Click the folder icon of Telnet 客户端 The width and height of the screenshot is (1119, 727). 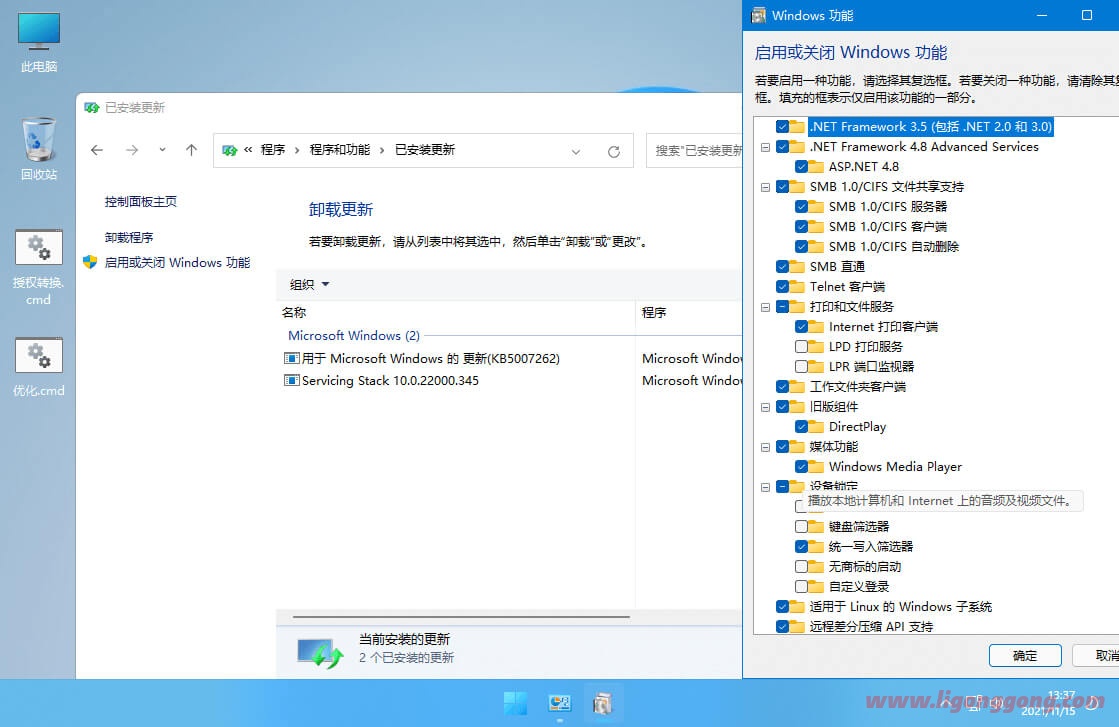click(796, 287)
